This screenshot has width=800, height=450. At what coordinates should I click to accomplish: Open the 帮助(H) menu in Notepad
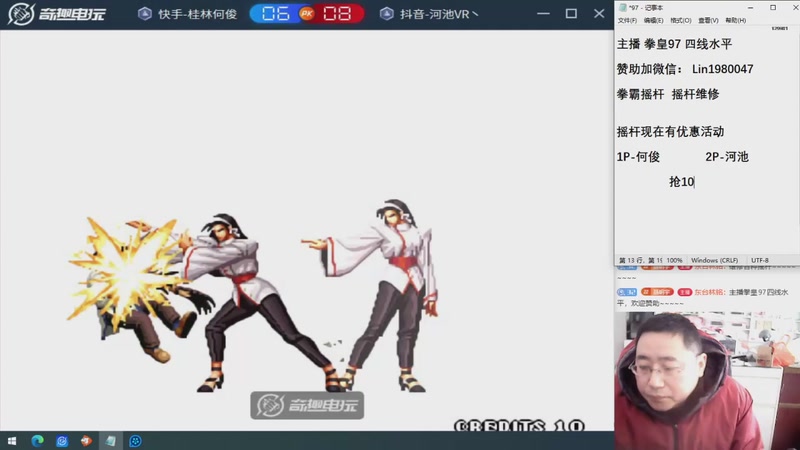[x=735, y=20]
